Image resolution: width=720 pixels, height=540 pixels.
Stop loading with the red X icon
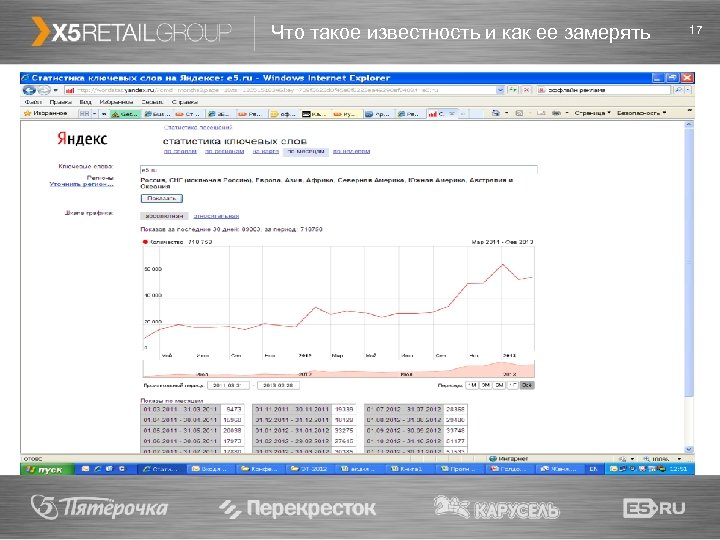click(527, 90)
